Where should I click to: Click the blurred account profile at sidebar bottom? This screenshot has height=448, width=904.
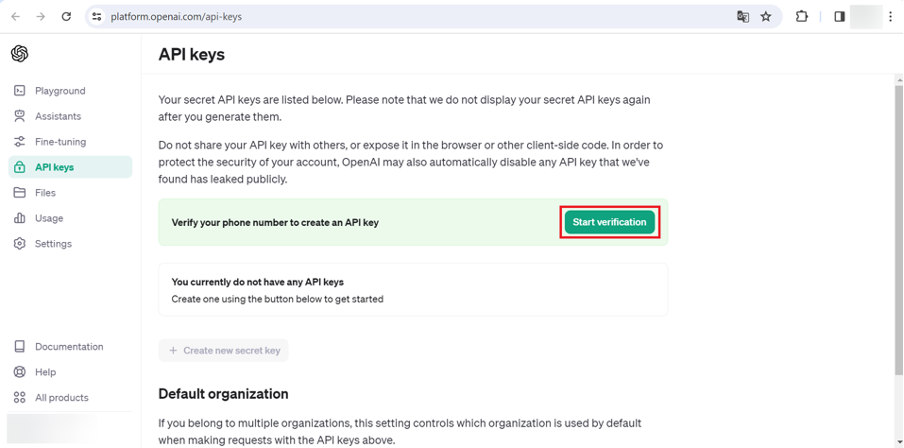(52, 430)
